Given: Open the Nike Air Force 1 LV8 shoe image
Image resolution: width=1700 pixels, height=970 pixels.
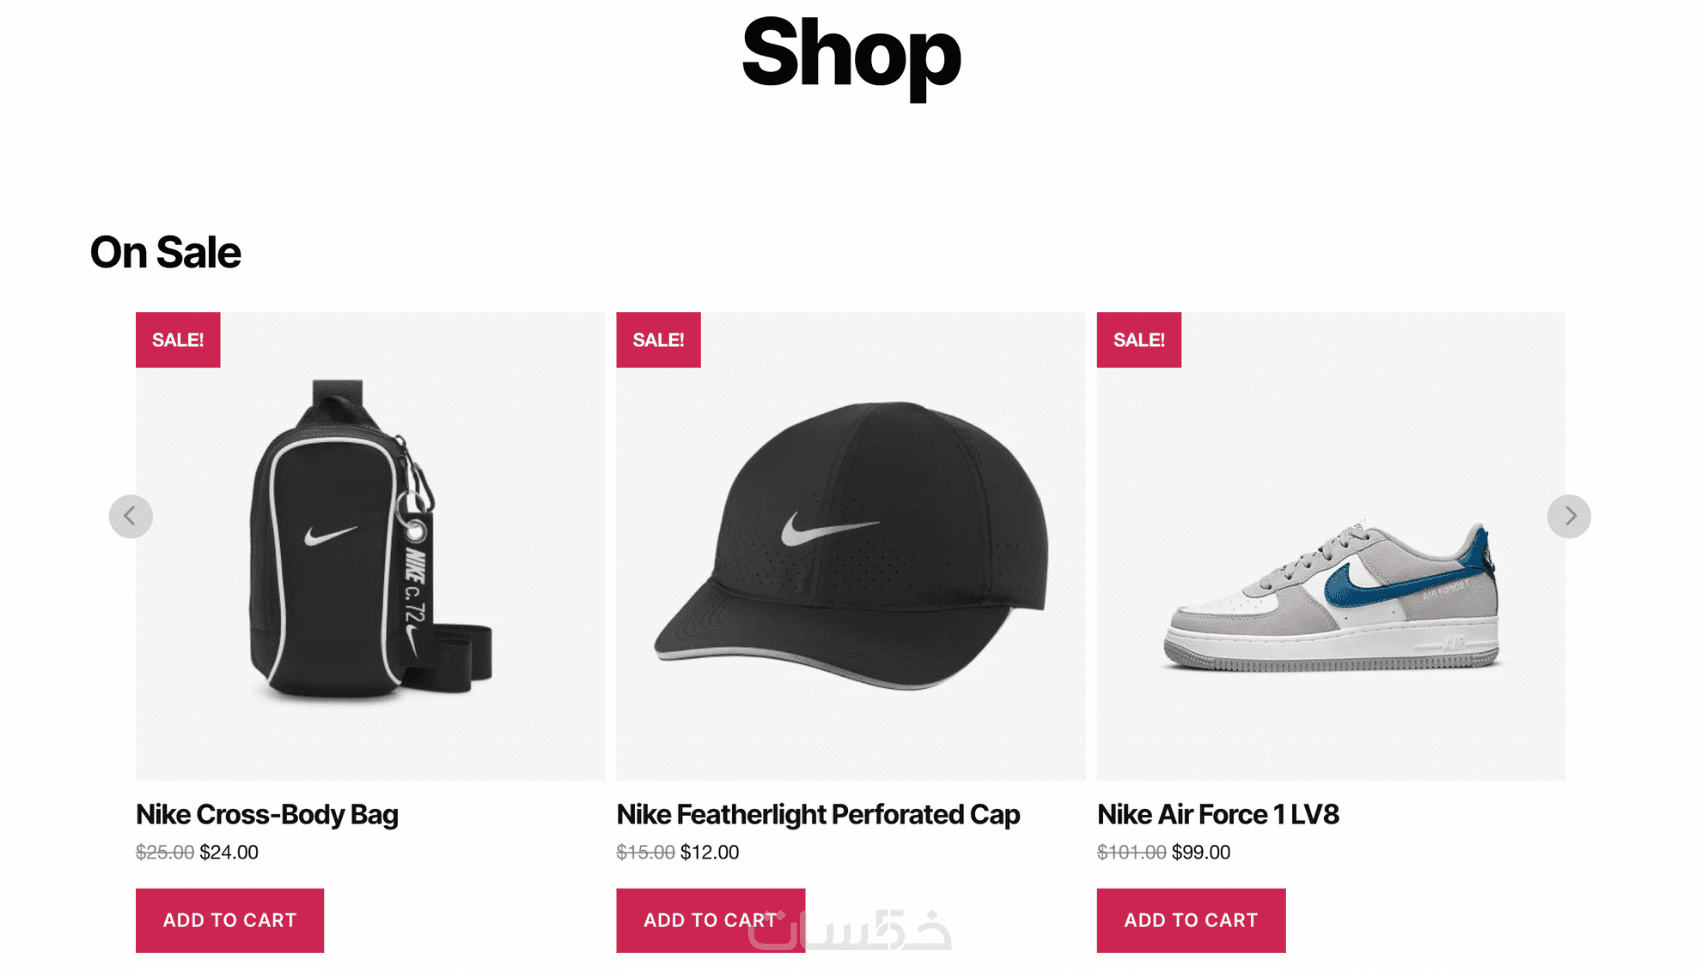Looking at the screenshot, I should pyautogui.click(x=1331, y=590).
